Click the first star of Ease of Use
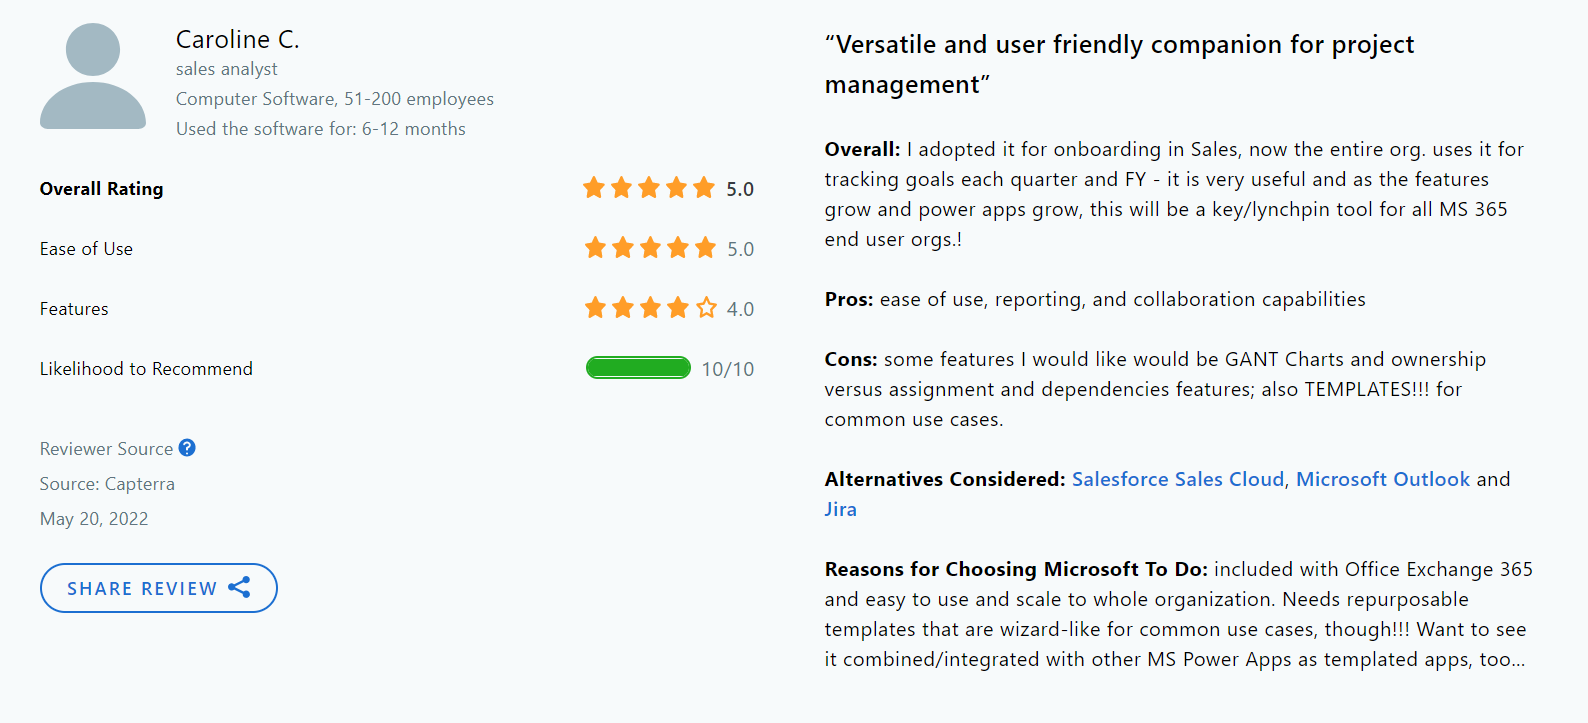Image resolution: width=1588 pixels, height=723 pixels. coord(592,248)
